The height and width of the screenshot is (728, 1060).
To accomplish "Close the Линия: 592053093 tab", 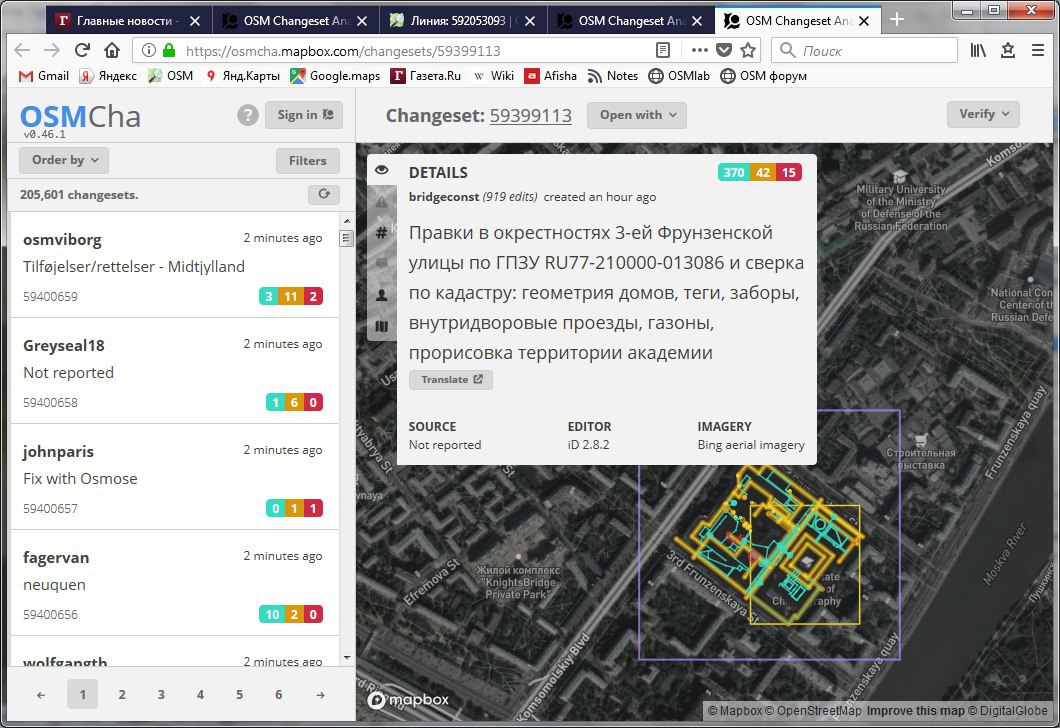I will pos(530,21).
